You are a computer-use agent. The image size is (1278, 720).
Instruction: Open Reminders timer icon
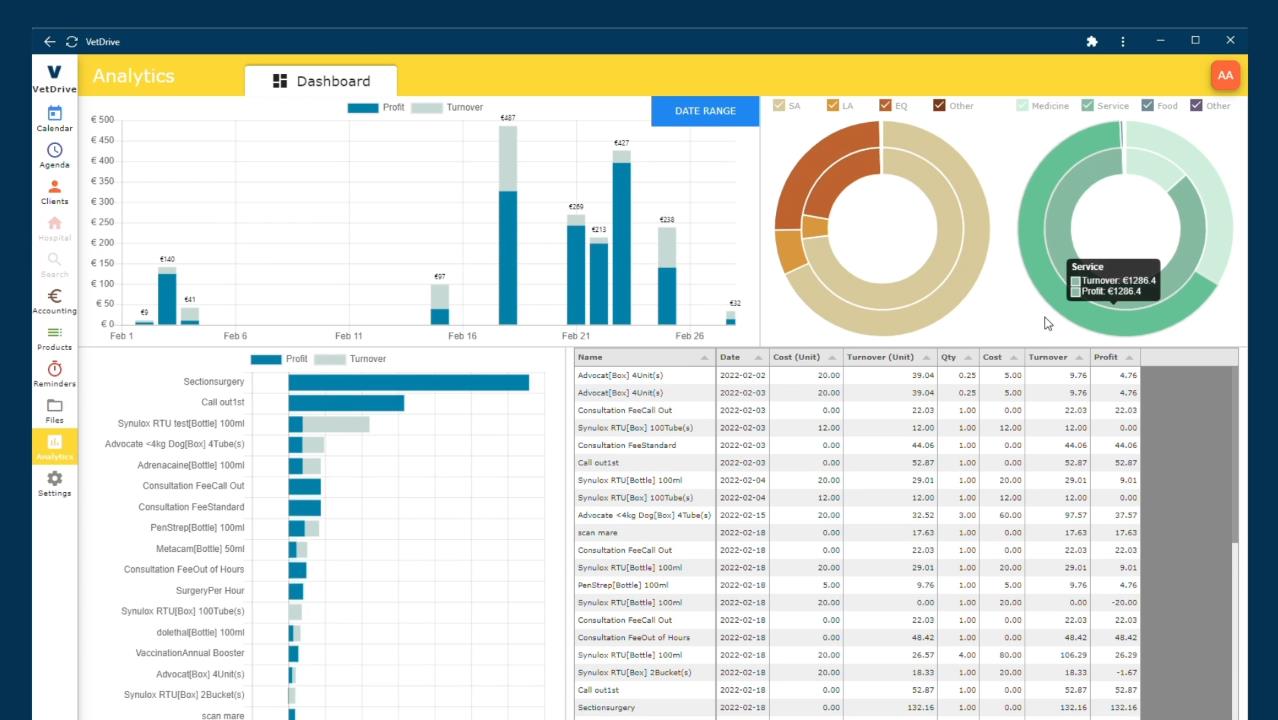tap(54, 370)
